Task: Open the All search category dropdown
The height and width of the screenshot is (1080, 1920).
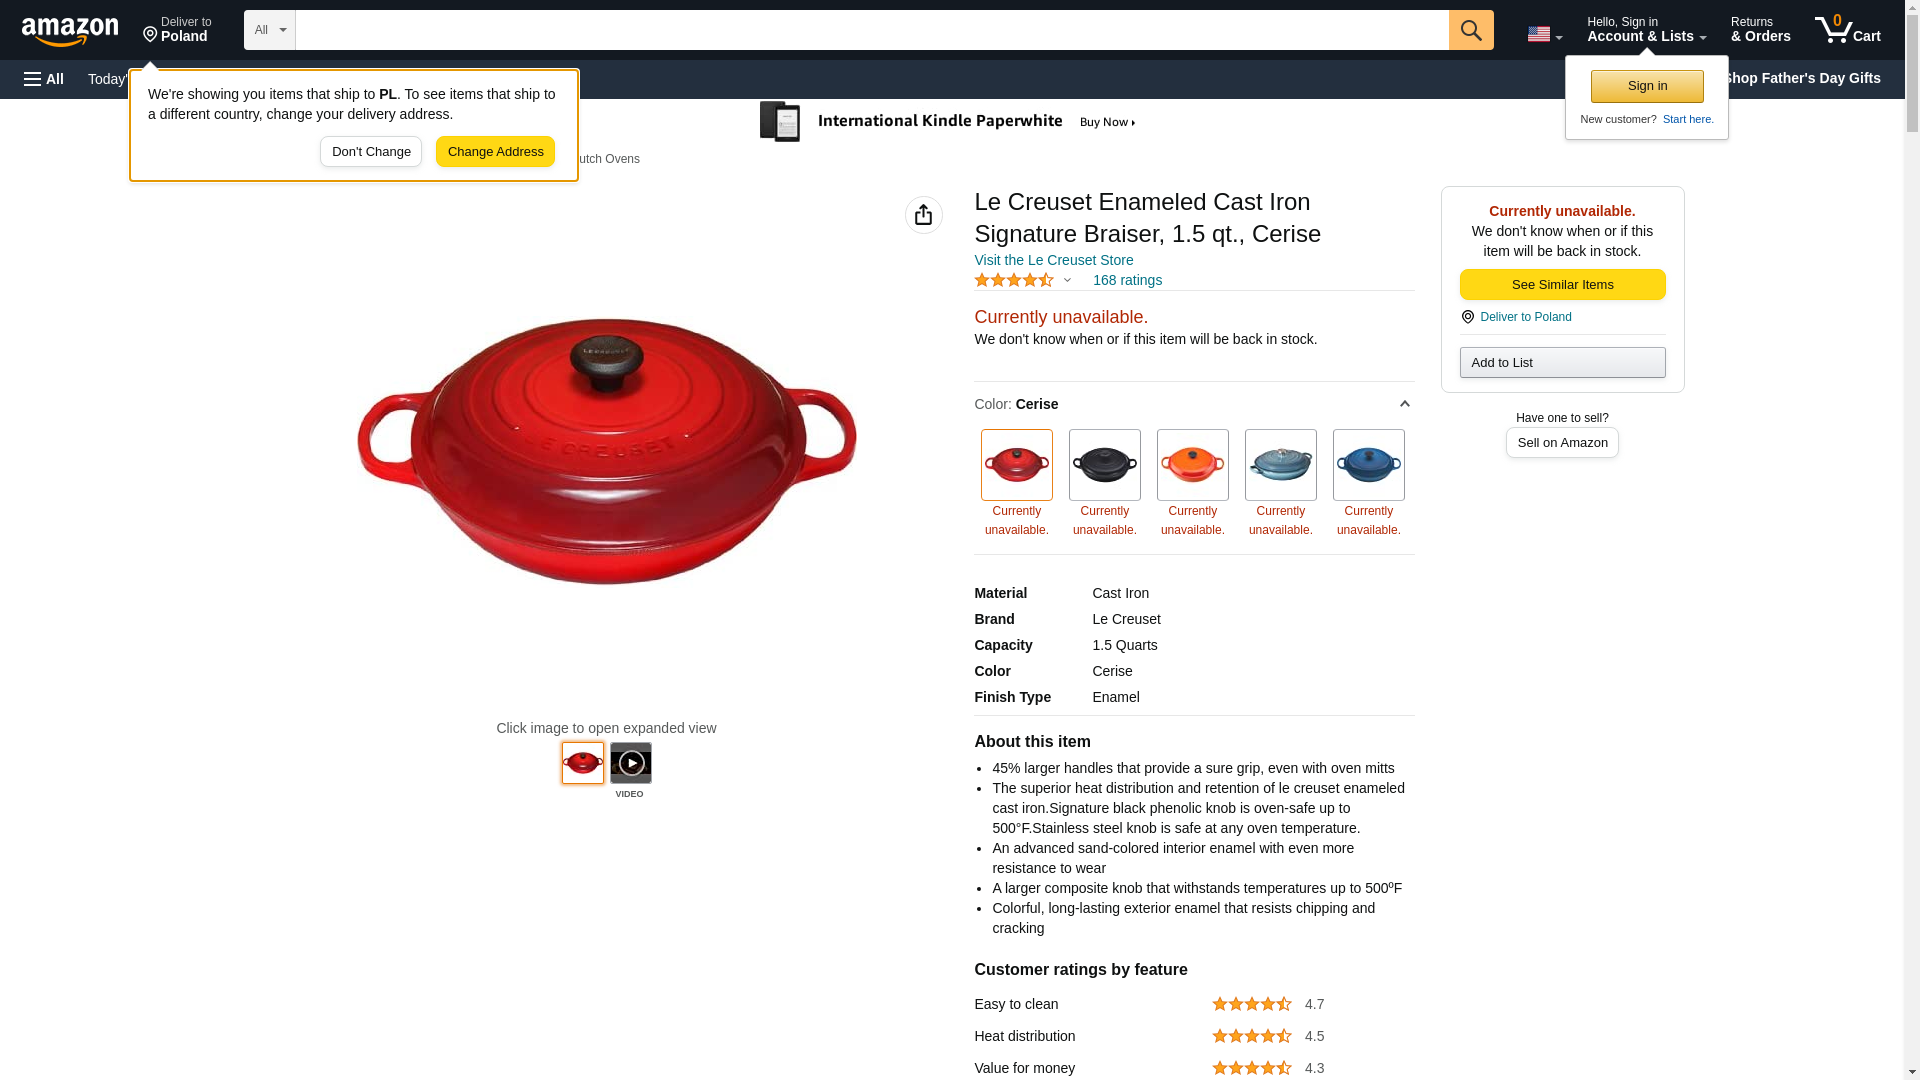Action: pyautogui.click(x=270, y=30)
